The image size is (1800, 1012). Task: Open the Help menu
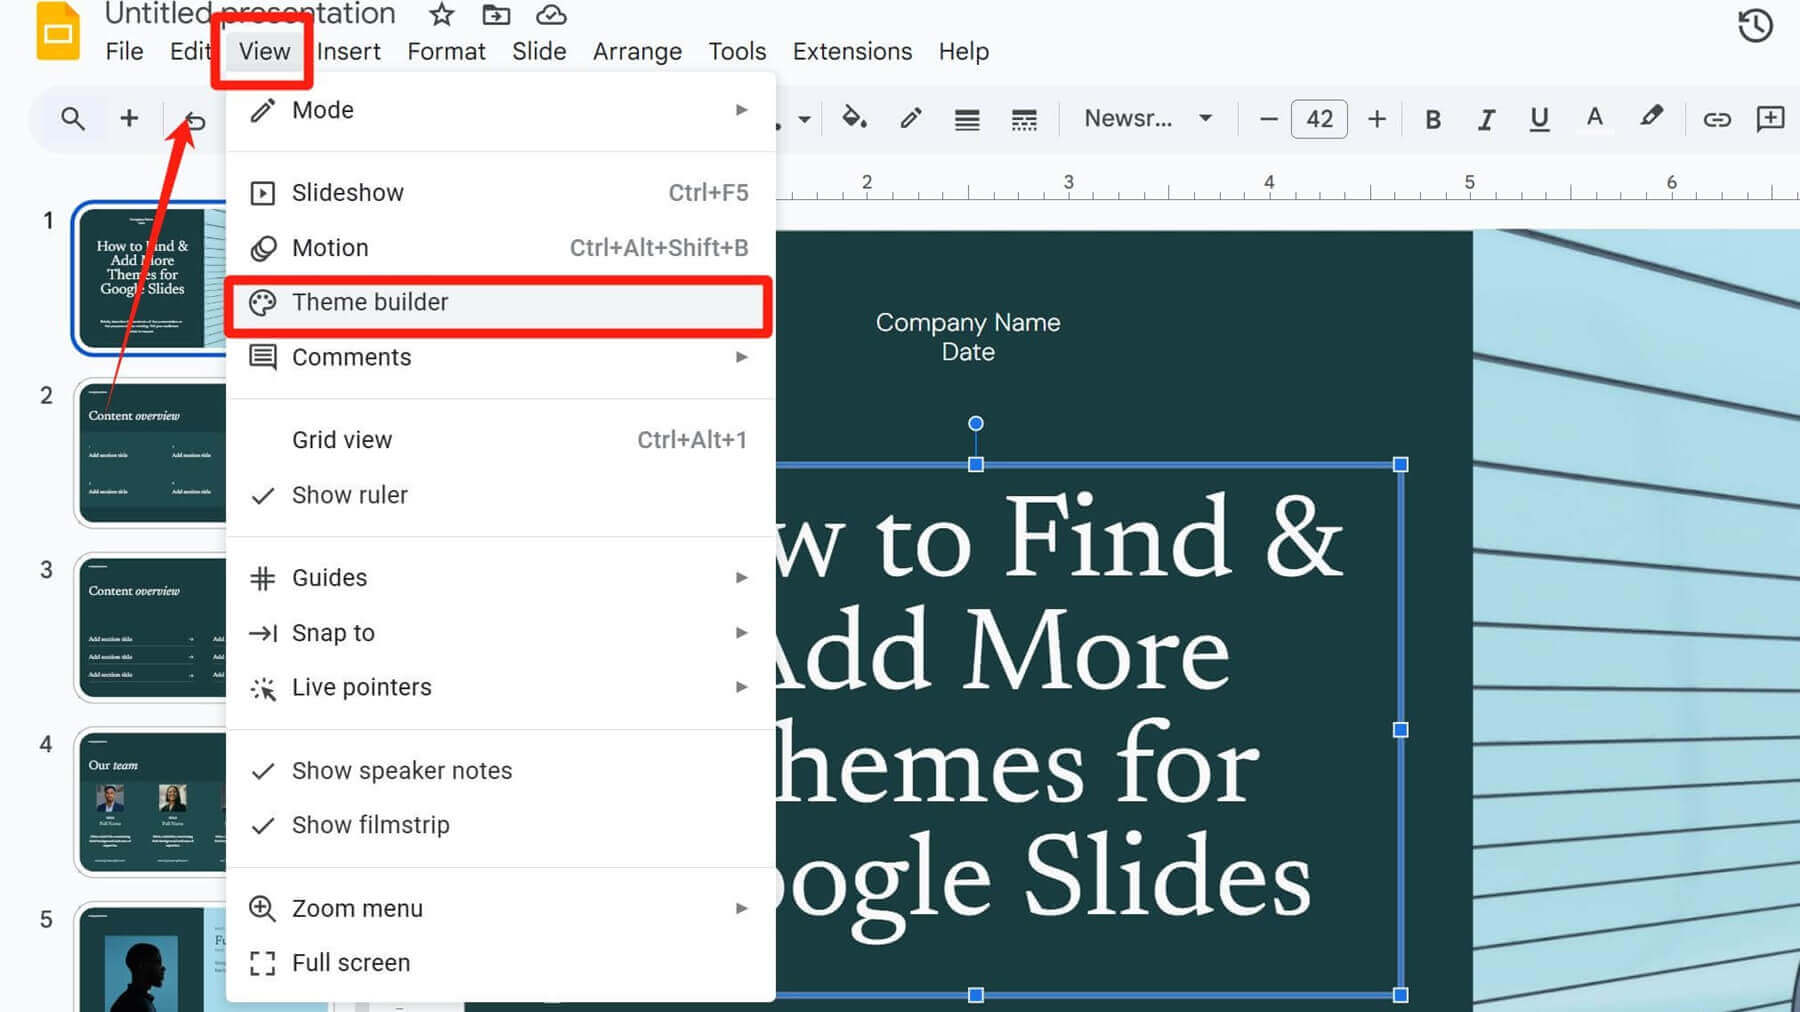point(963,51)
